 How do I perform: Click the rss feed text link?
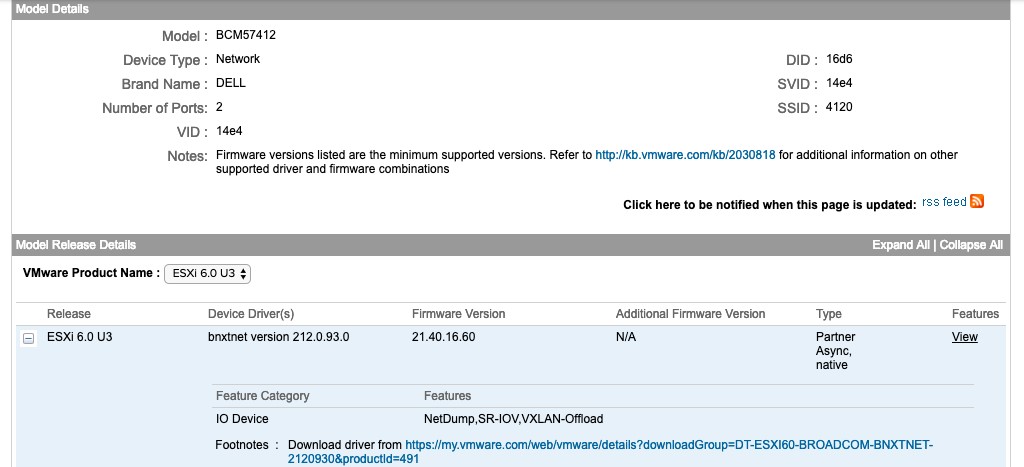click(x=944, y=202)
